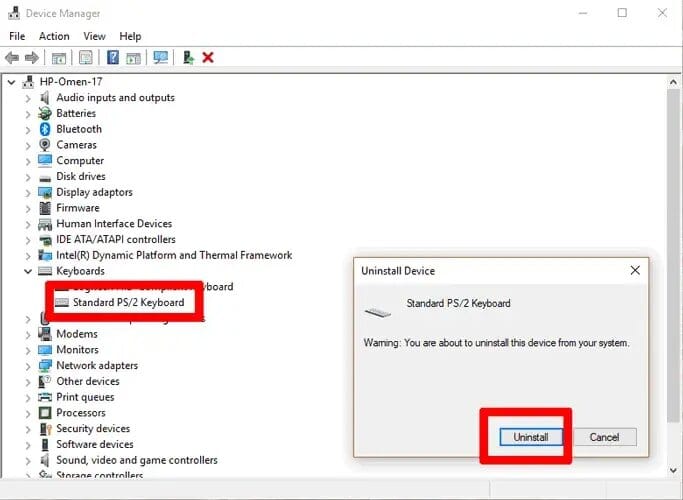Click the Bluetooth category icon

point(45,129)
